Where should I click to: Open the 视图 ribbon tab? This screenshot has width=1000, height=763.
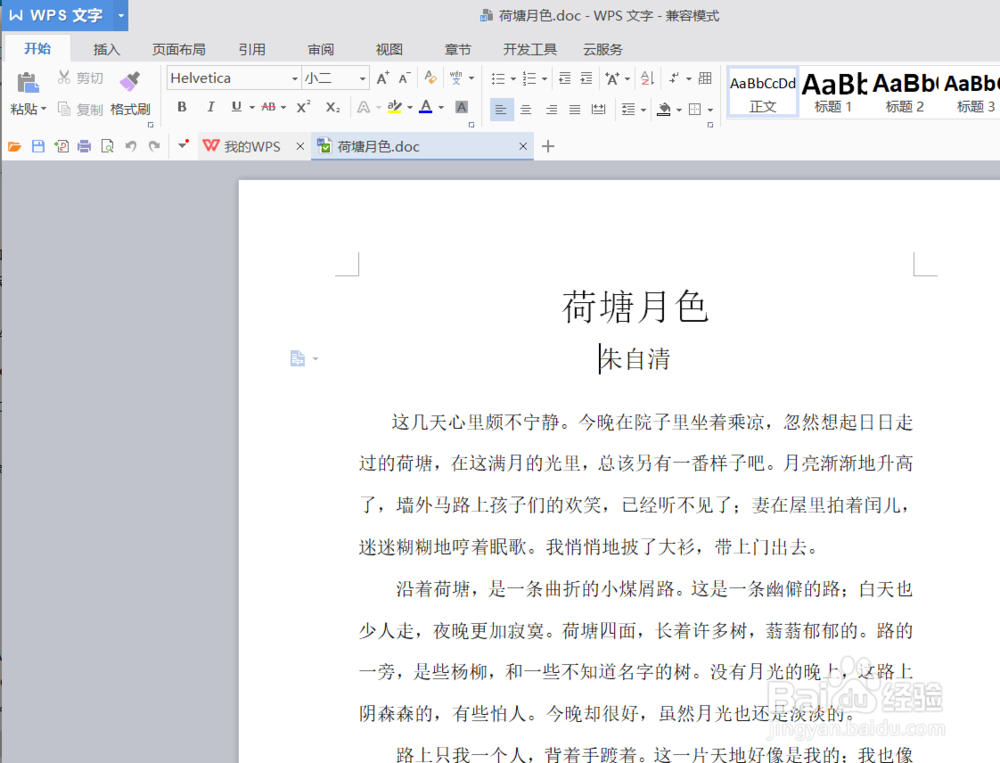389,50
